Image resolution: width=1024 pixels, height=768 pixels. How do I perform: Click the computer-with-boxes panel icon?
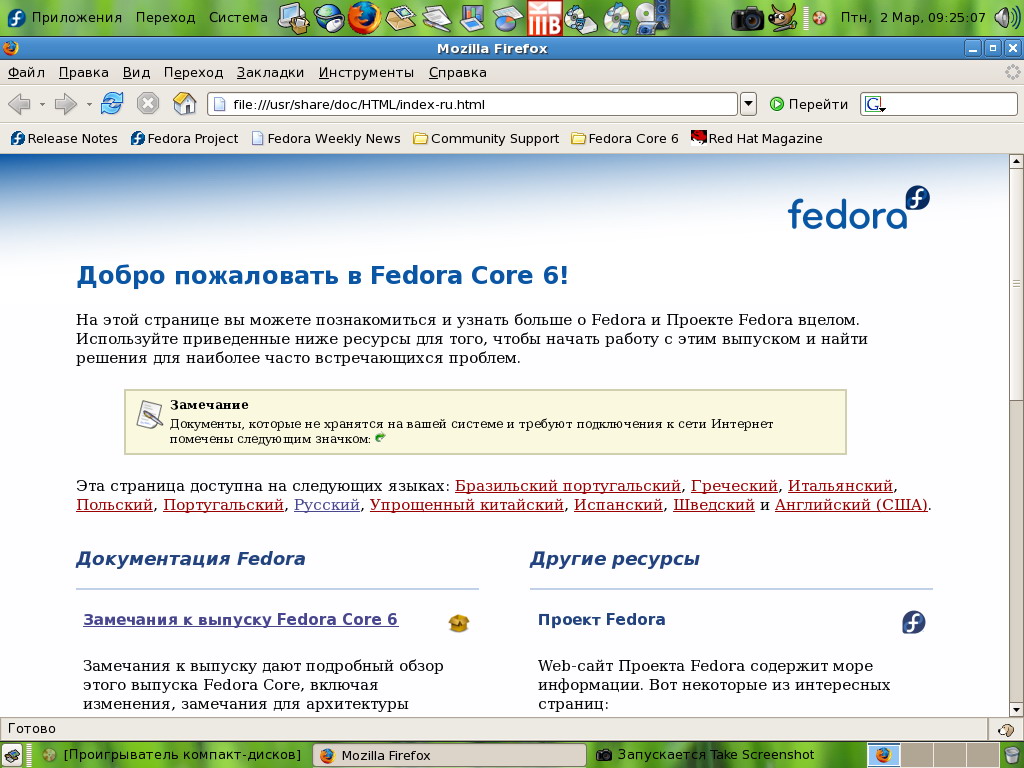293,18
